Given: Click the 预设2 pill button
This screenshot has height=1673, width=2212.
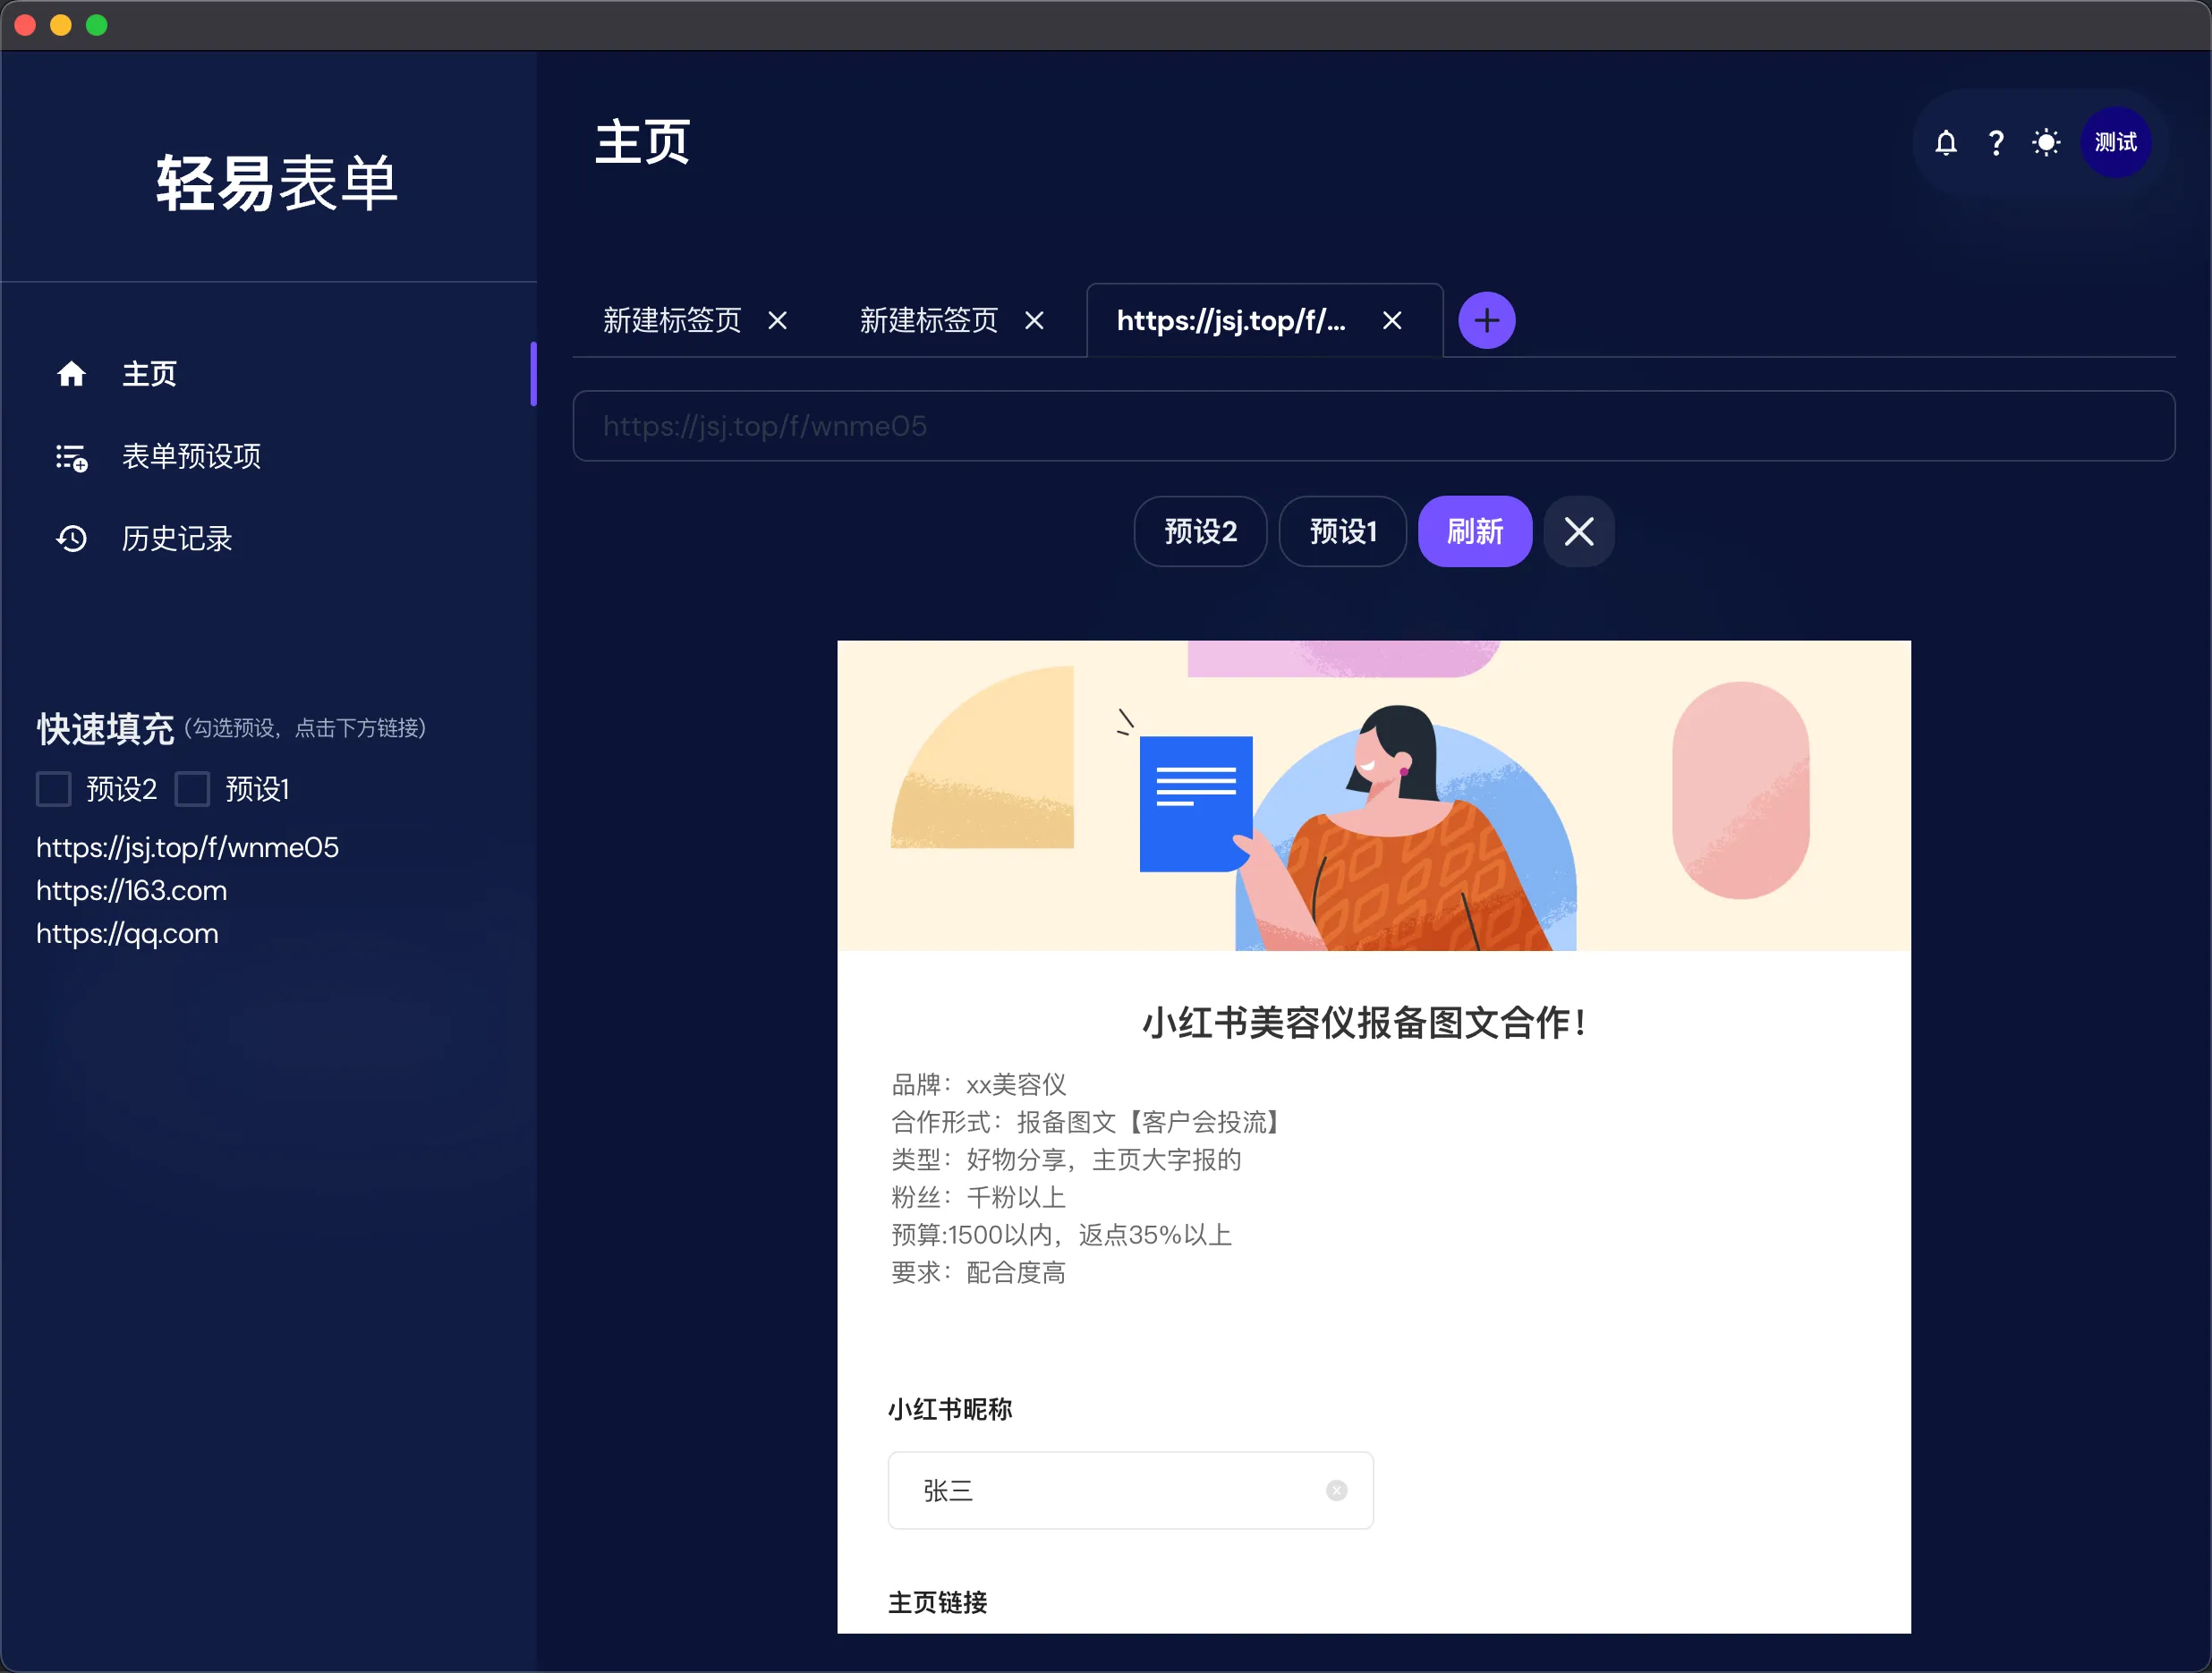Looking at the screenshot, I should click(1200, 531).
